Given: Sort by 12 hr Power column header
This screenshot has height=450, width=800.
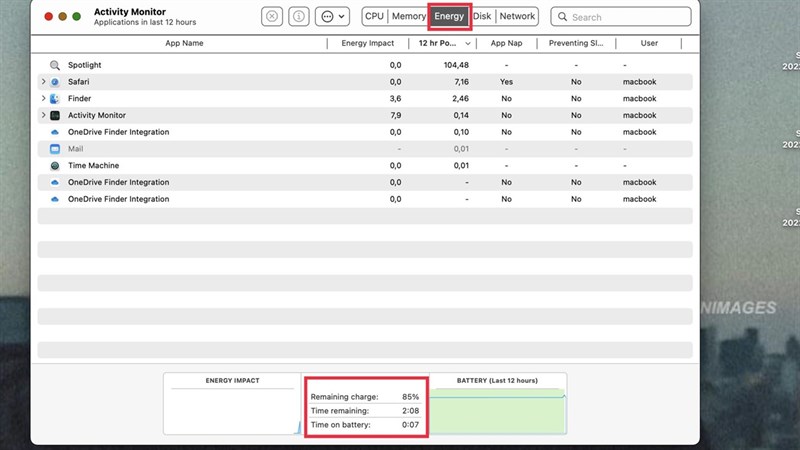Looking at the screenshot, I should point(437,43).
